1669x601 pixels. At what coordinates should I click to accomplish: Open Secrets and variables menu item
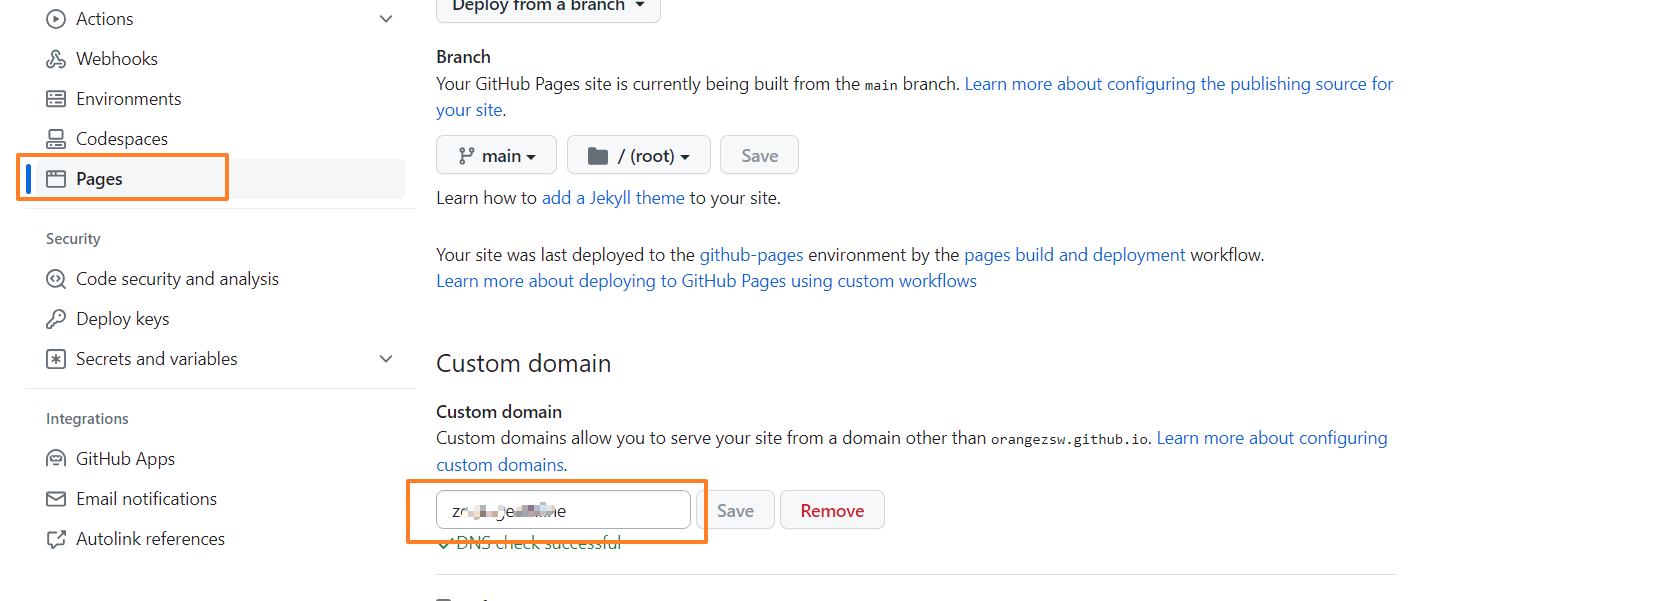coord(157,359)
